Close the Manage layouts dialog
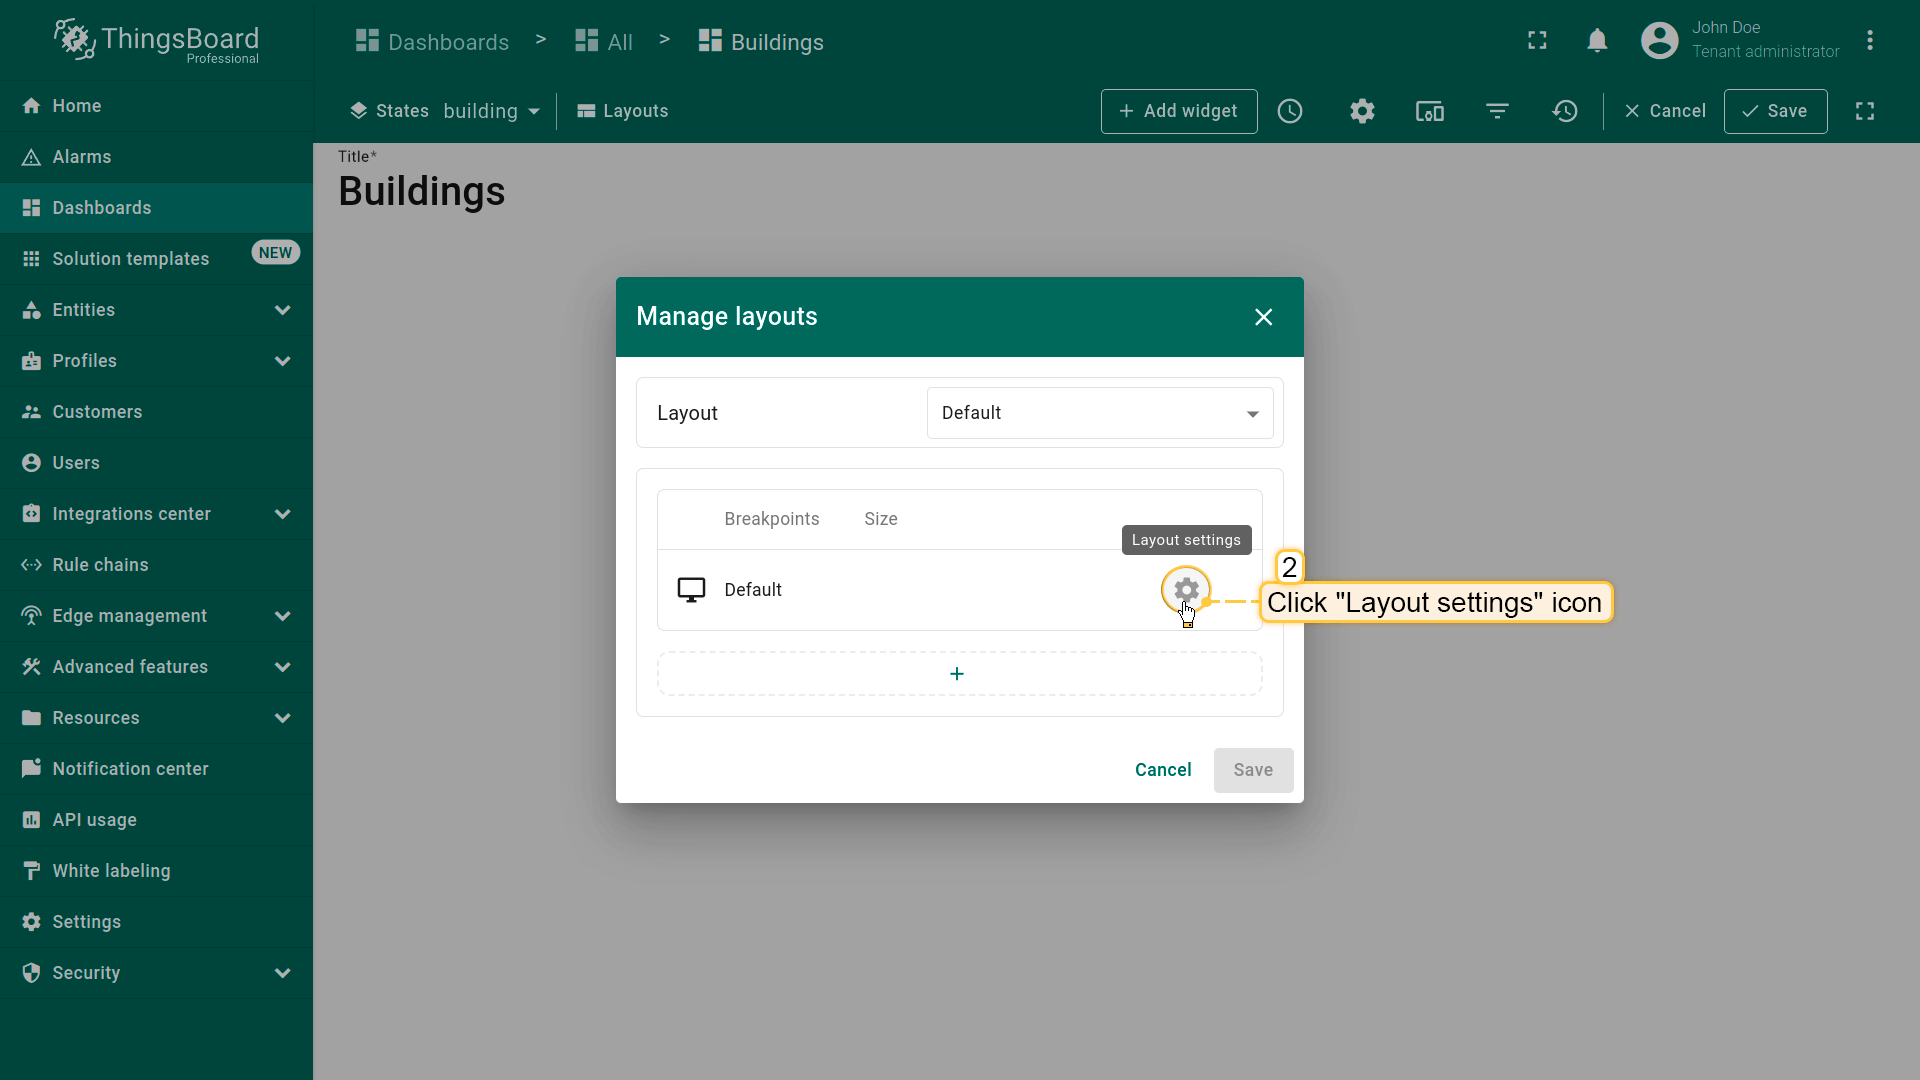The image size is (1920, 1080). point(1263,317)
